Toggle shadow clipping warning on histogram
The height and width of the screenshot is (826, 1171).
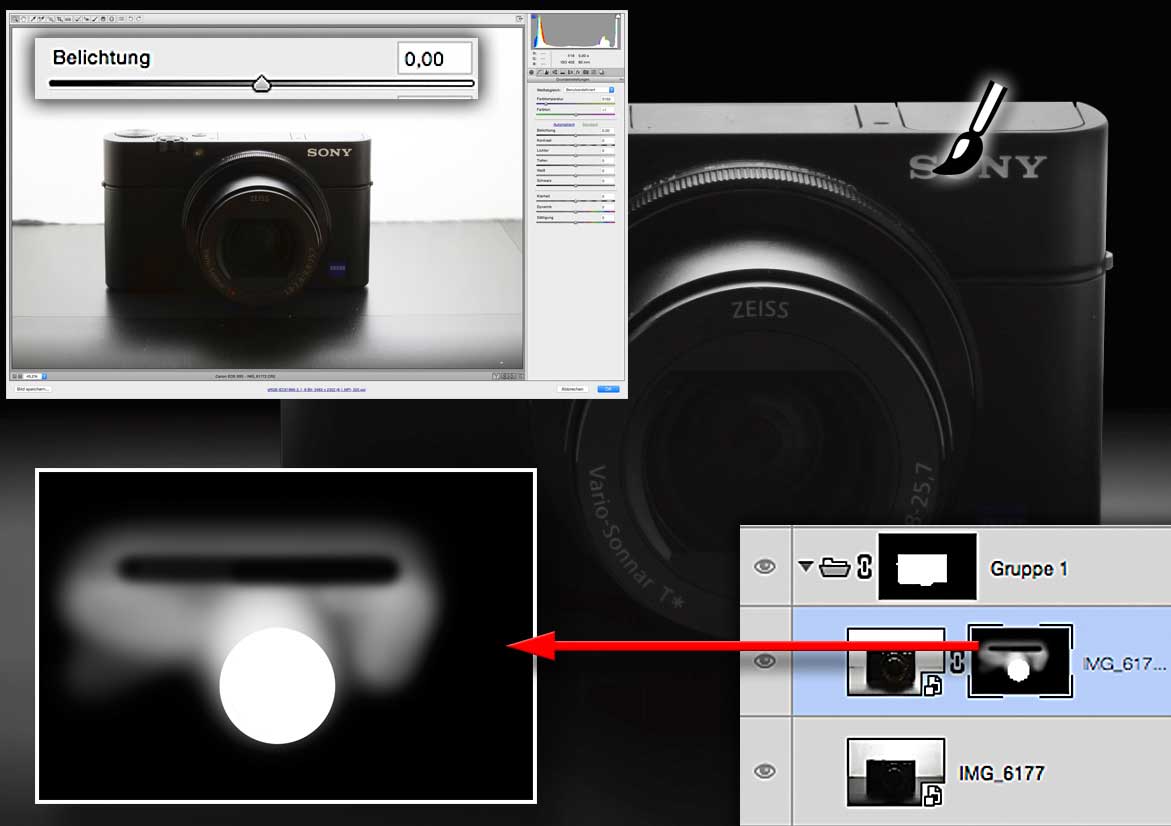point(533,16)
